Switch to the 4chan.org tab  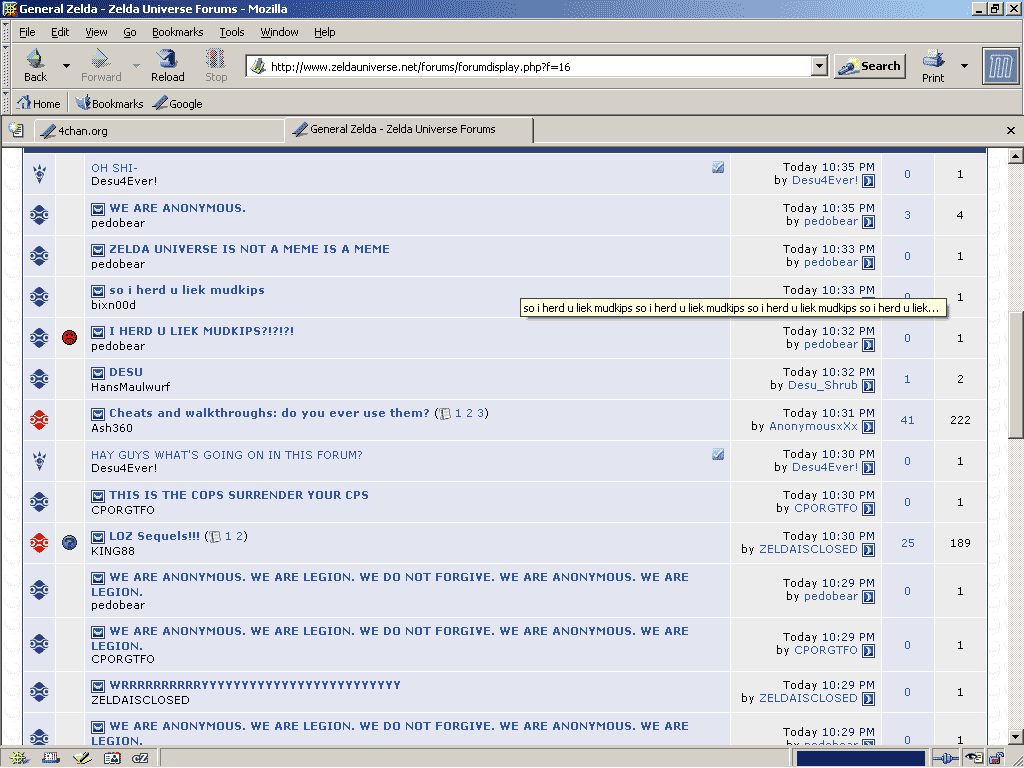(x=160, y=131)
